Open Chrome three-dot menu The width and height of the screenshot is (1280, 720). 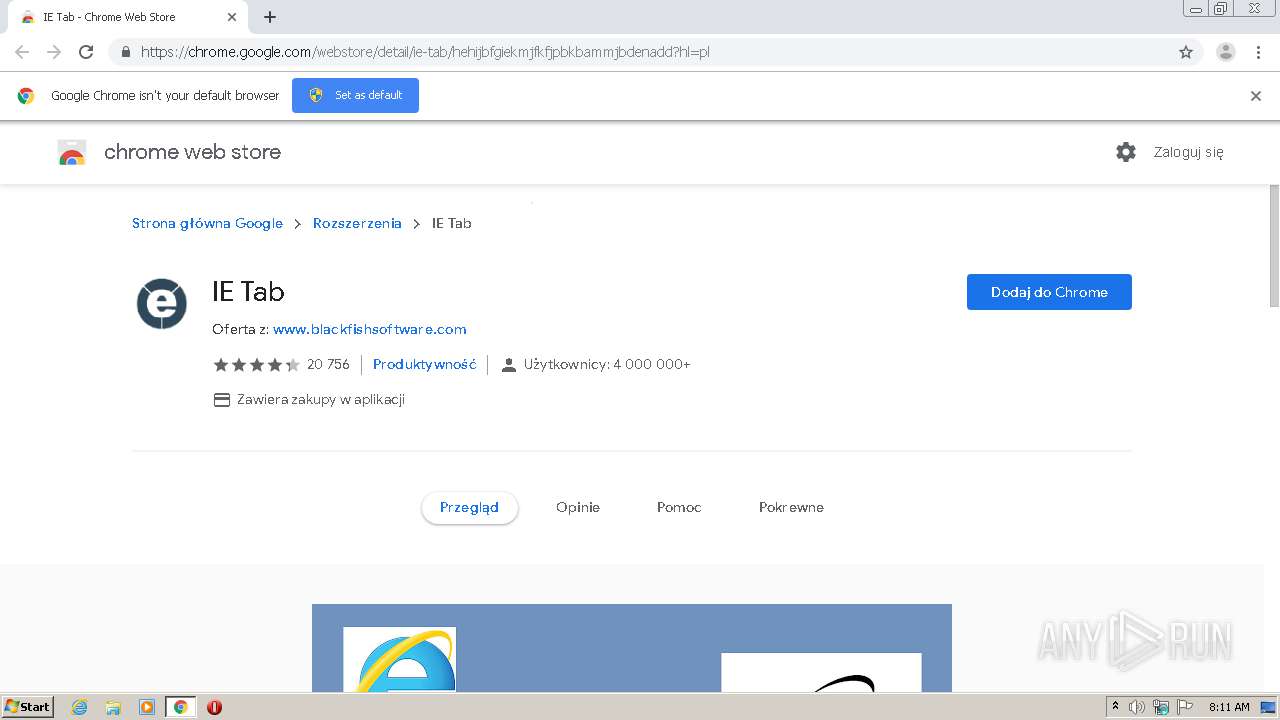pyautogui.click(x=1258, y=52)
